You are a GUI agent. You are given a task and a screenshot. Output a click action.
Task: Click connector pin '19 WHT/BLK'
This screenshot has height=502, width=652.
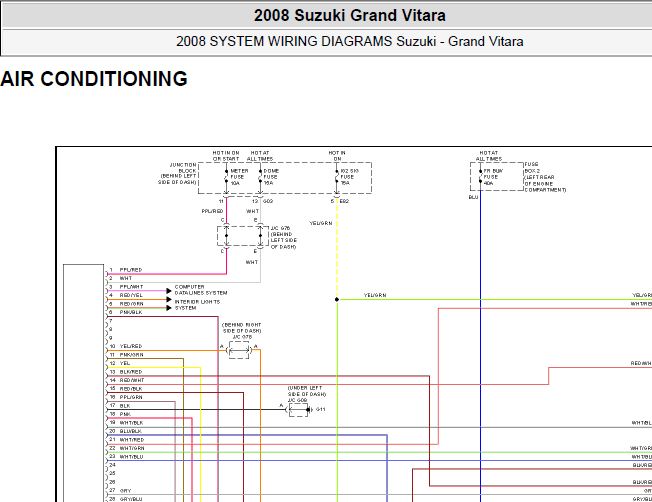(x=126, y=423)
